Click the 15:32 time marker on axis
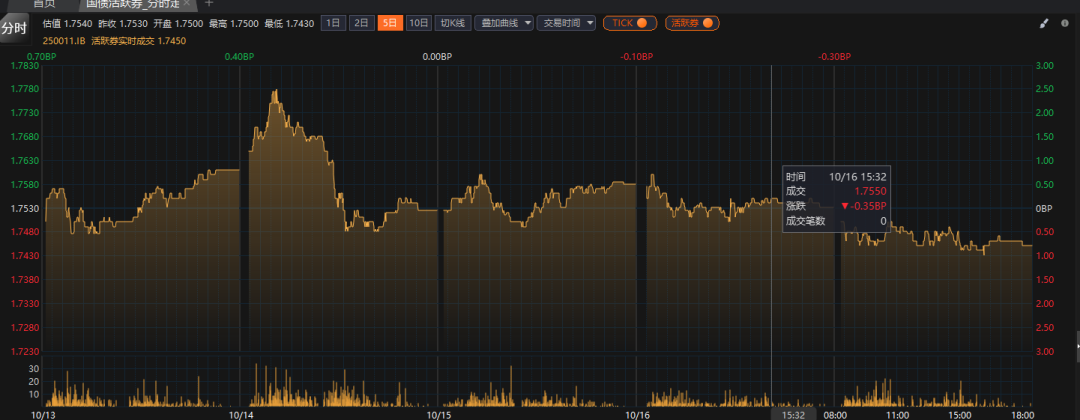Image resolution: width=1080 pixels, height=420 pixels. tap(794, 413)
